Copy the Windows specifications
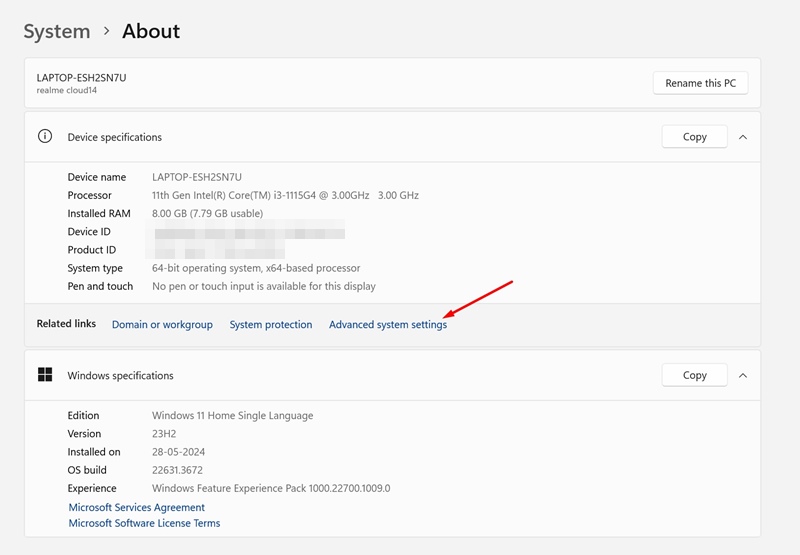 (x=694, y=375)
